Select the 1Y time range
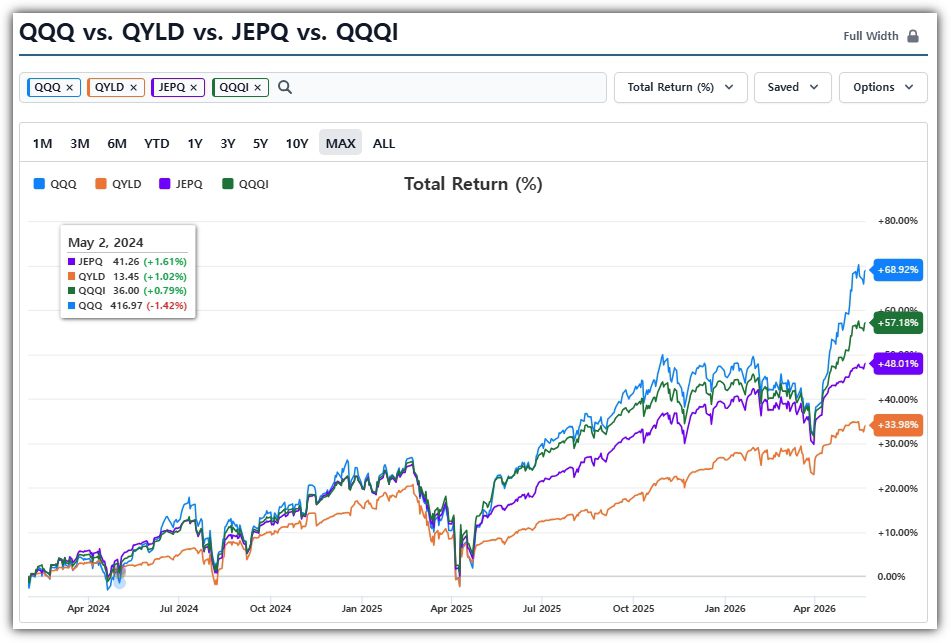The width and height of the screenshot is (951, 643). coord(195,143)
